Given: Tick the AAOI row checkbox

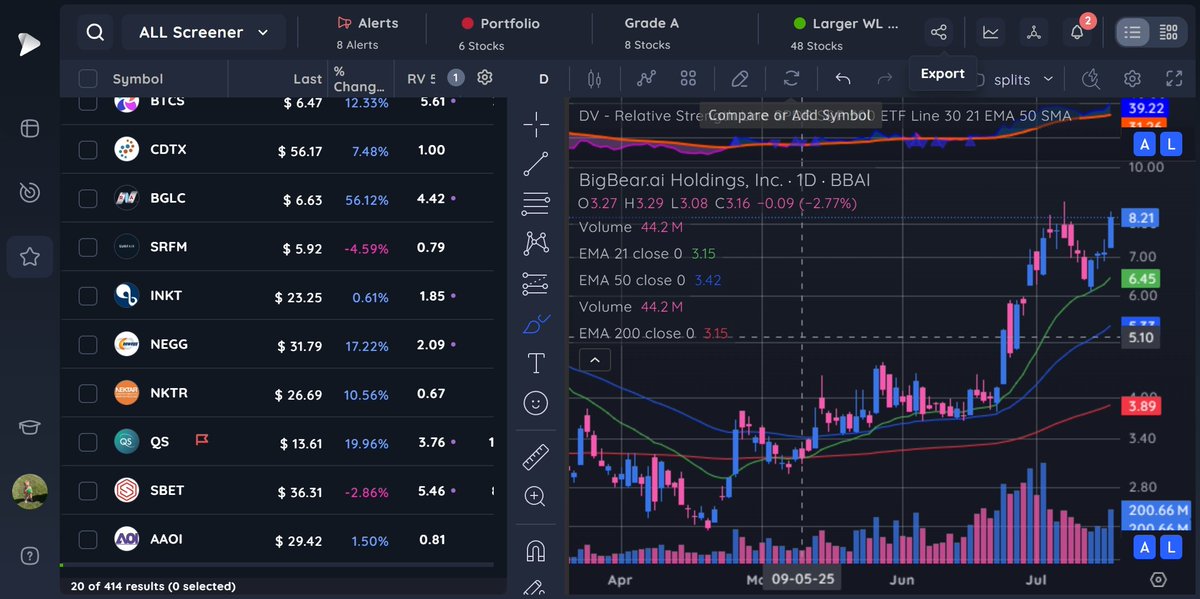Looking at the screenshot, I should [88, 539].
